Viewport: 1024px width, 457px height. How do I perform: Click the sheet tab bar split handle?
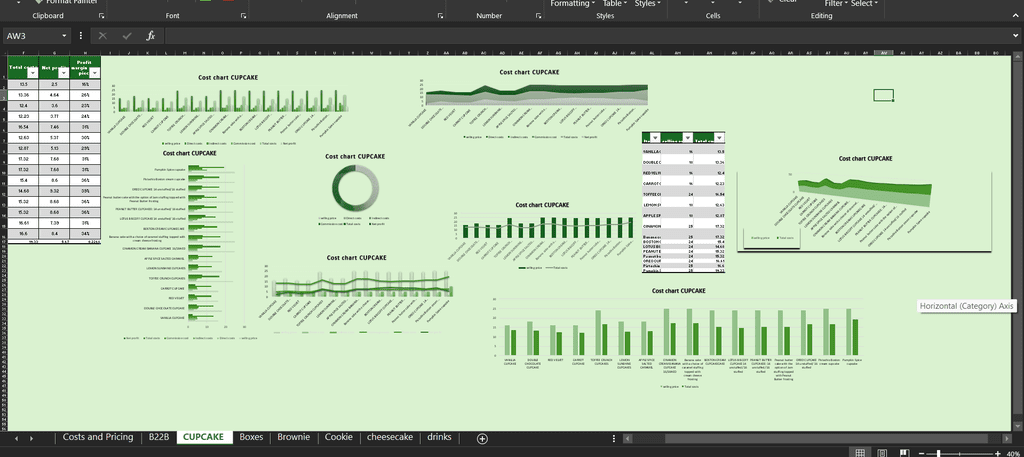(x=613, y=439)
